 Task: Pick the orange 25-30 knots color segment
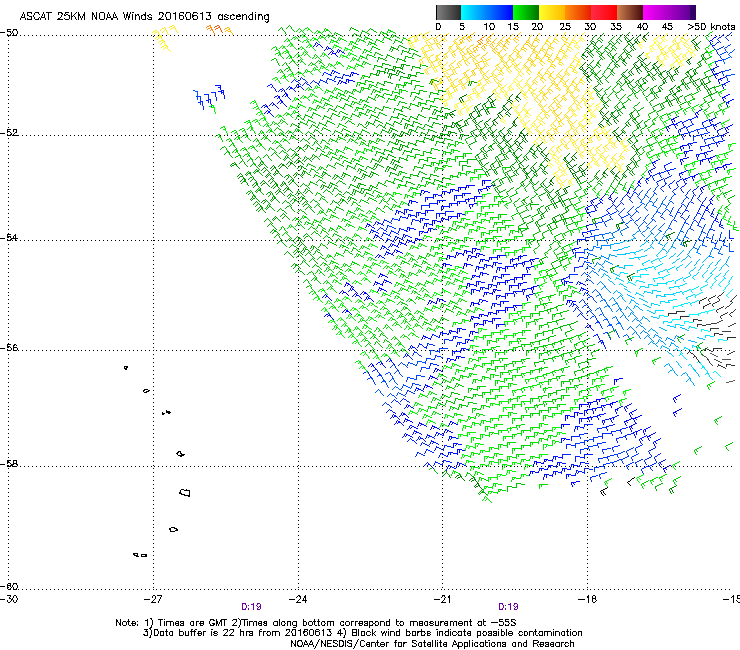(578, 12)
